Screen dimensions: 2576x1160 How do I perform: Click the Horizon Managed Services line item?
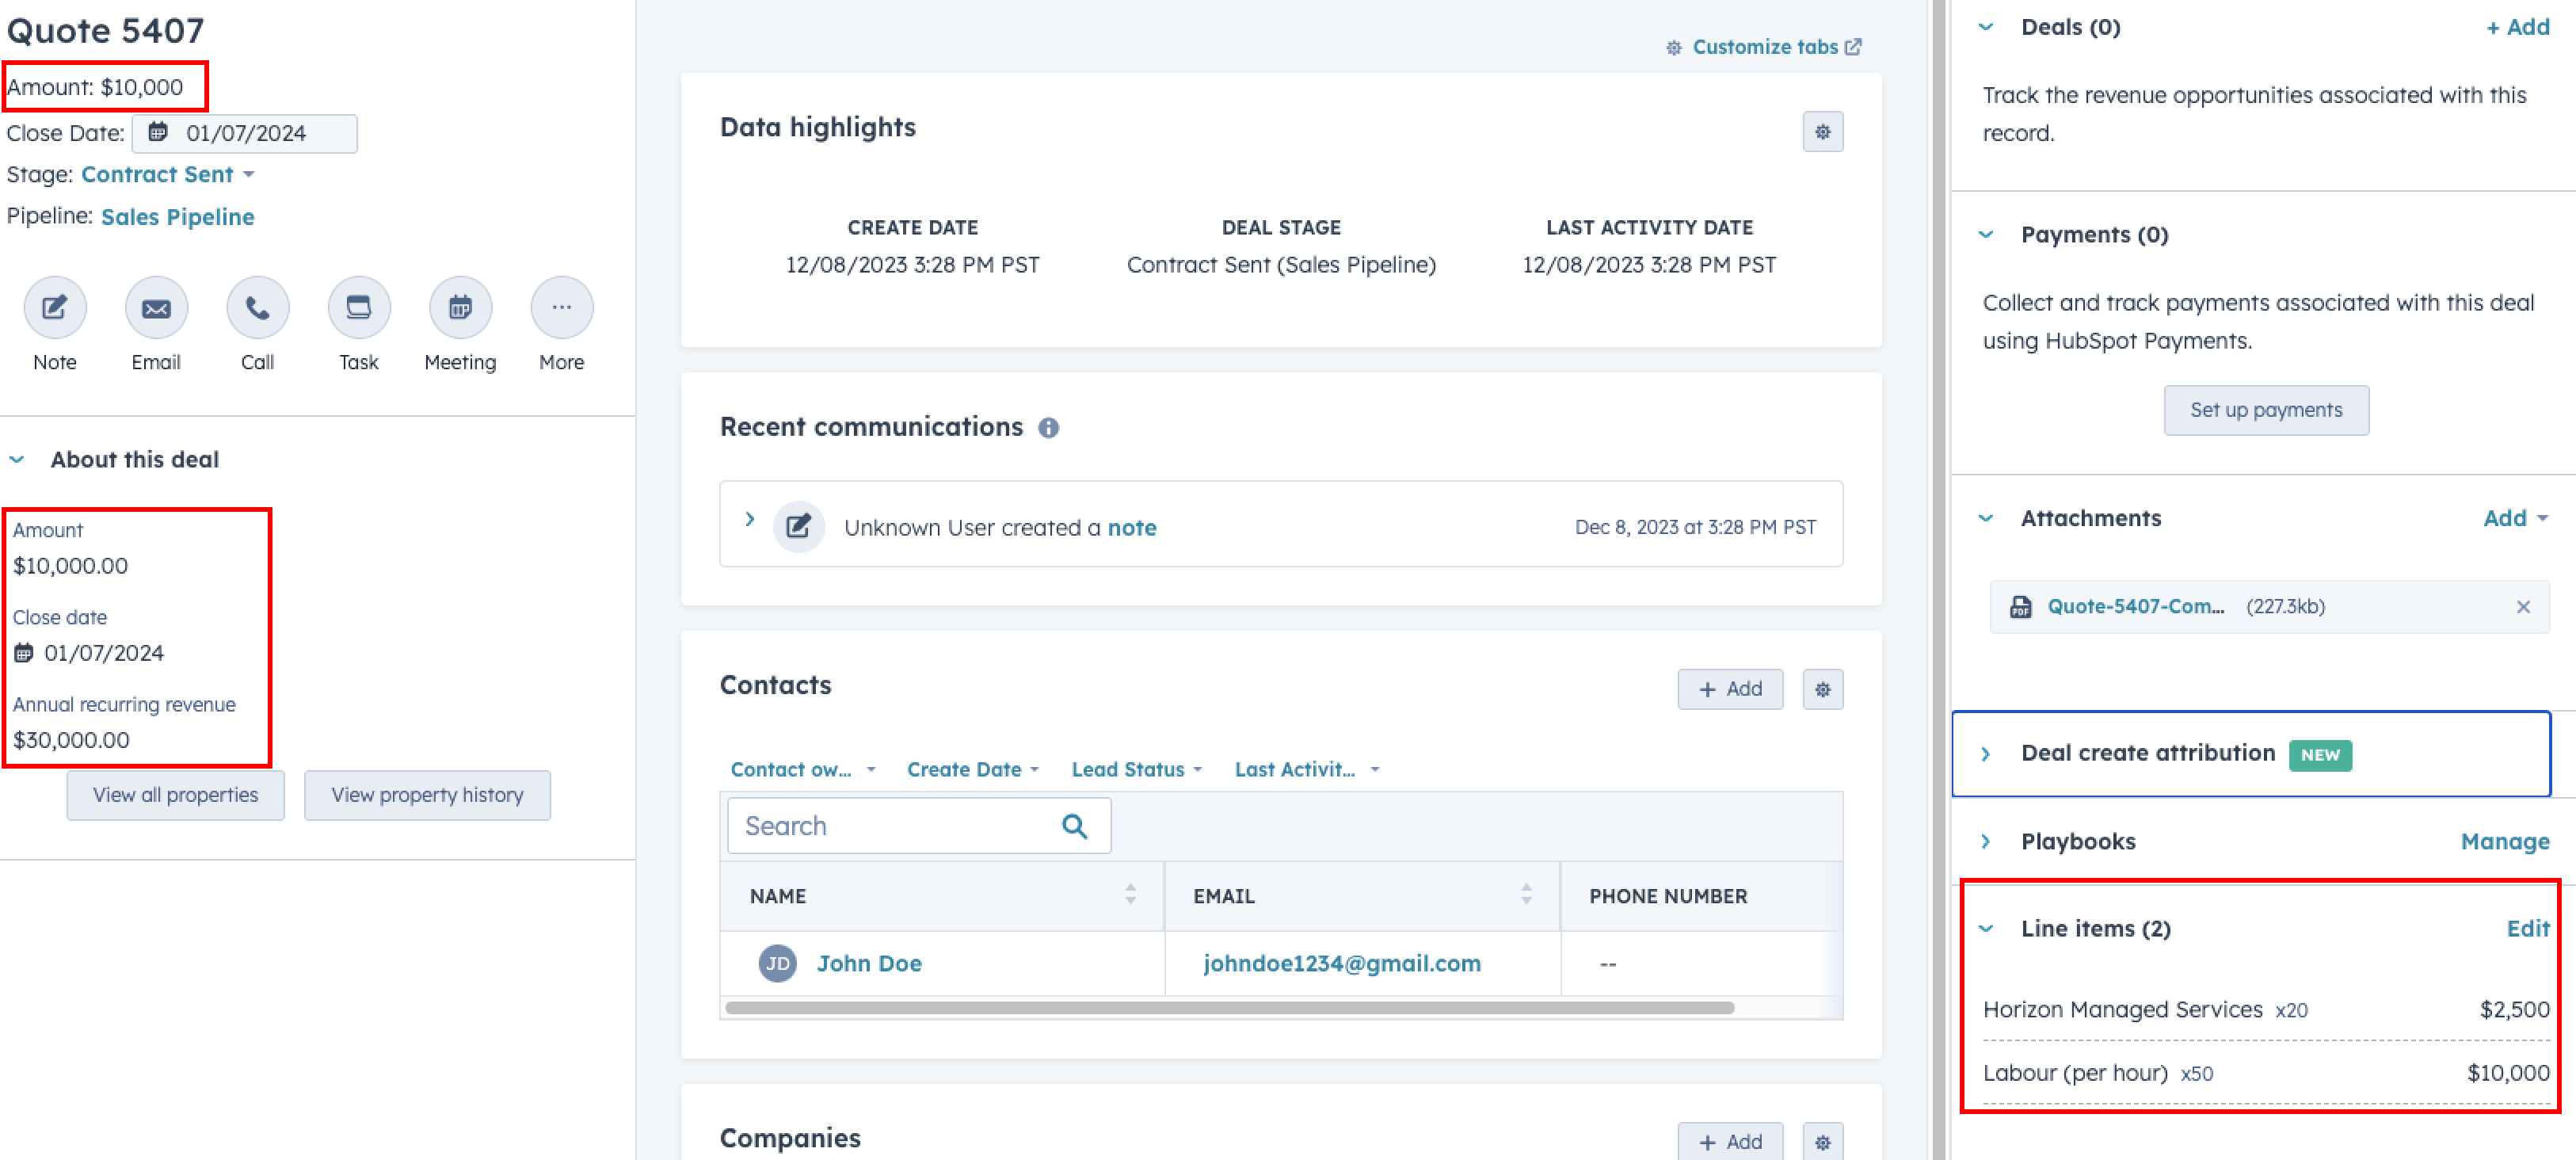[x=2265, y=1009]
